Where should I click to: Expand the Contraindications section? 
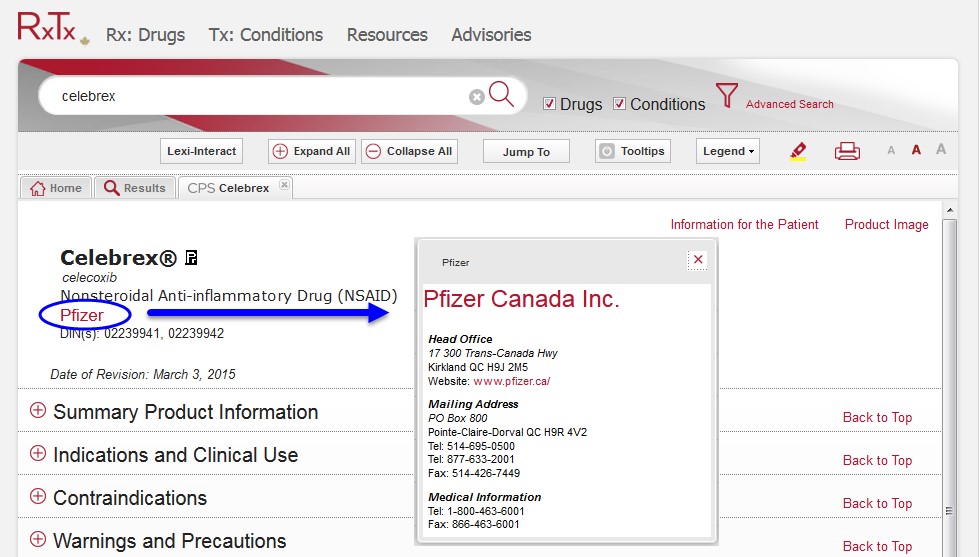[x=38, y=496]
